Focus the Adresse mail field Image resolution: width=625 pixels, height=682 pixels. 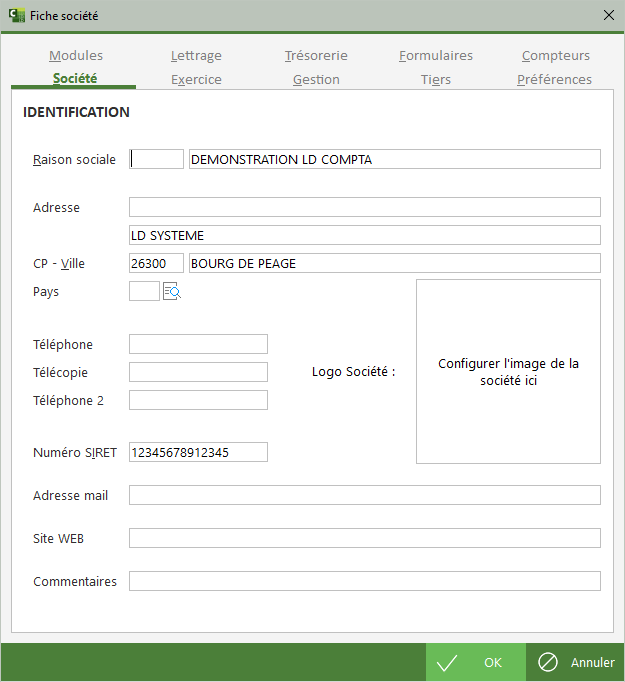point(364,495)
